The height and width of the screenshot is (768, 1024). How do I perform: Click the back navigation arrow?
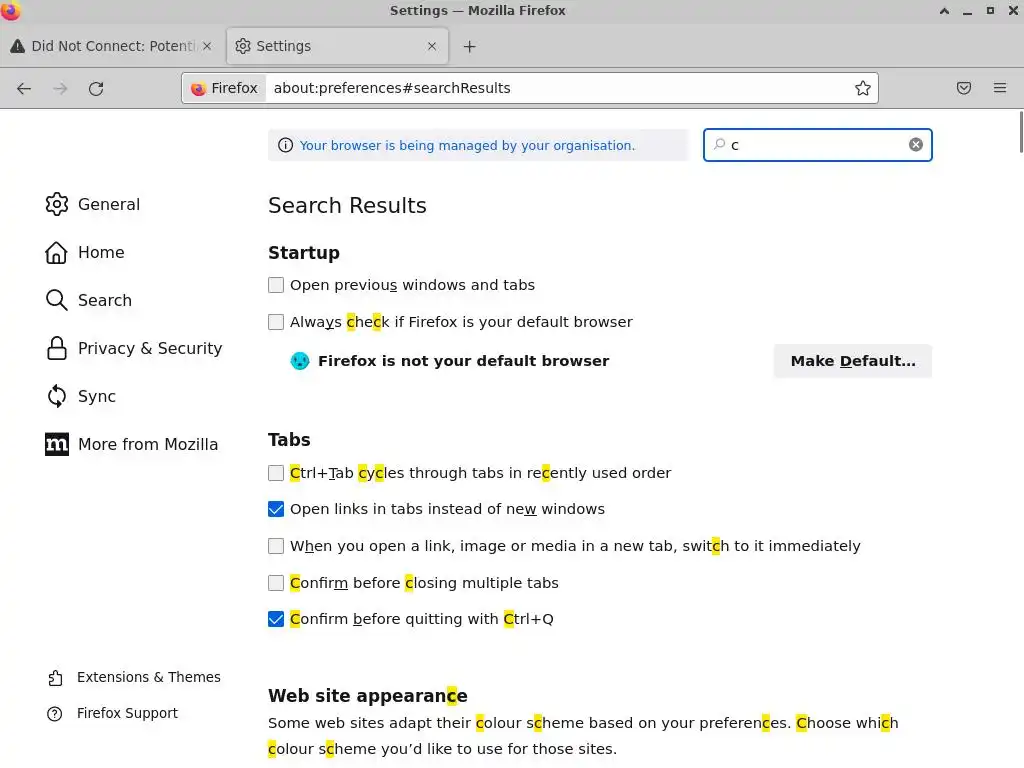24,88
